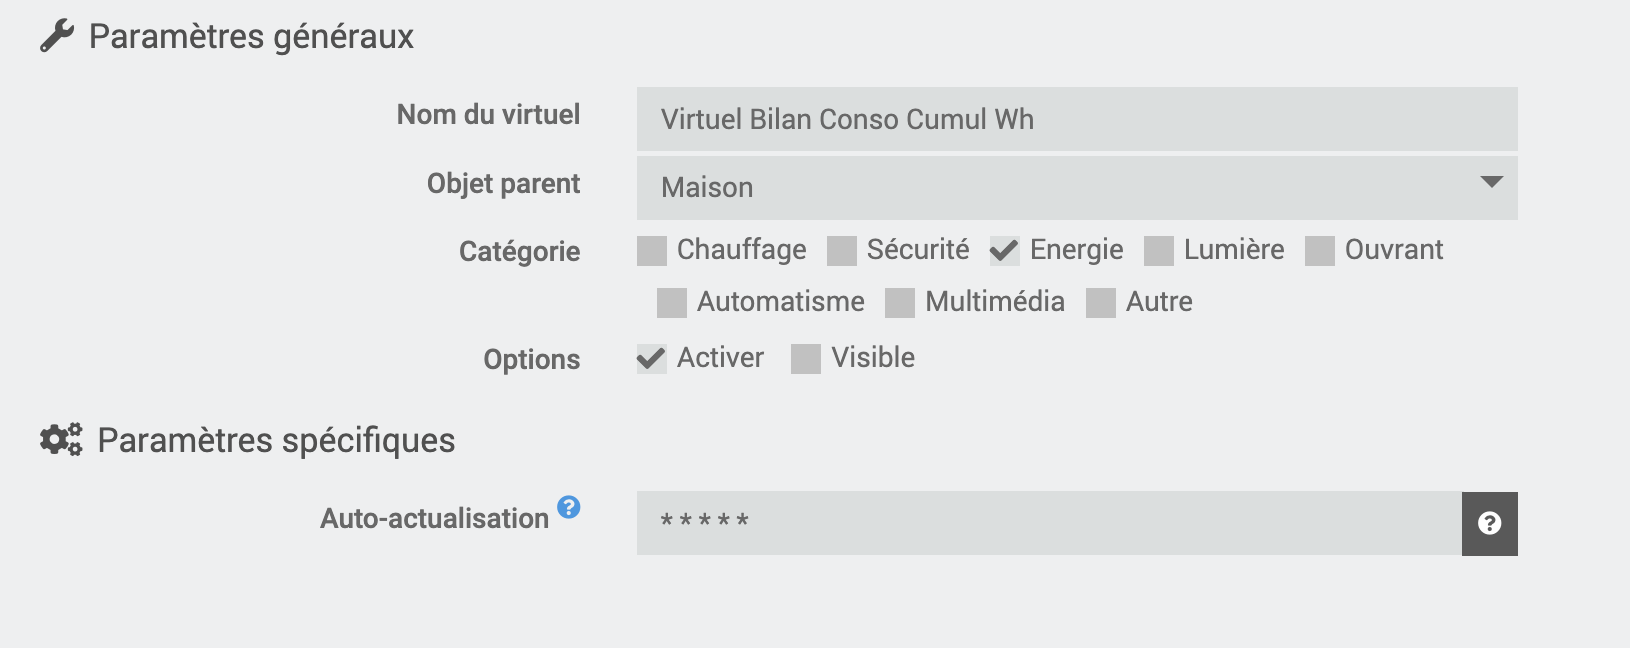Click the Energie label text
Screen dimensions: 1630x648
1076,249
